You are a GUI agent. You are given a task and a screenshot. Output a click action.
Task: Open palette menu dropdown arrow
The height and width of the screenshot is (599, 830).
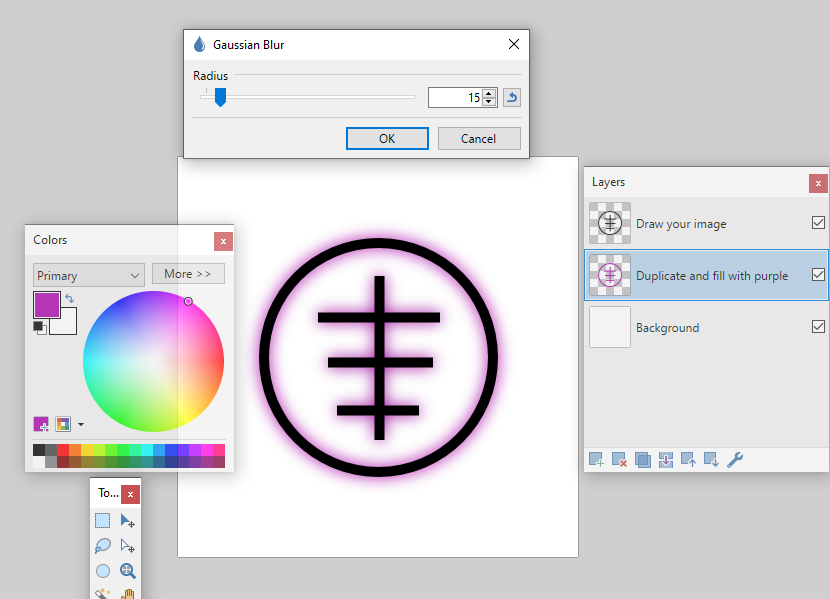(x=81, y=424)
